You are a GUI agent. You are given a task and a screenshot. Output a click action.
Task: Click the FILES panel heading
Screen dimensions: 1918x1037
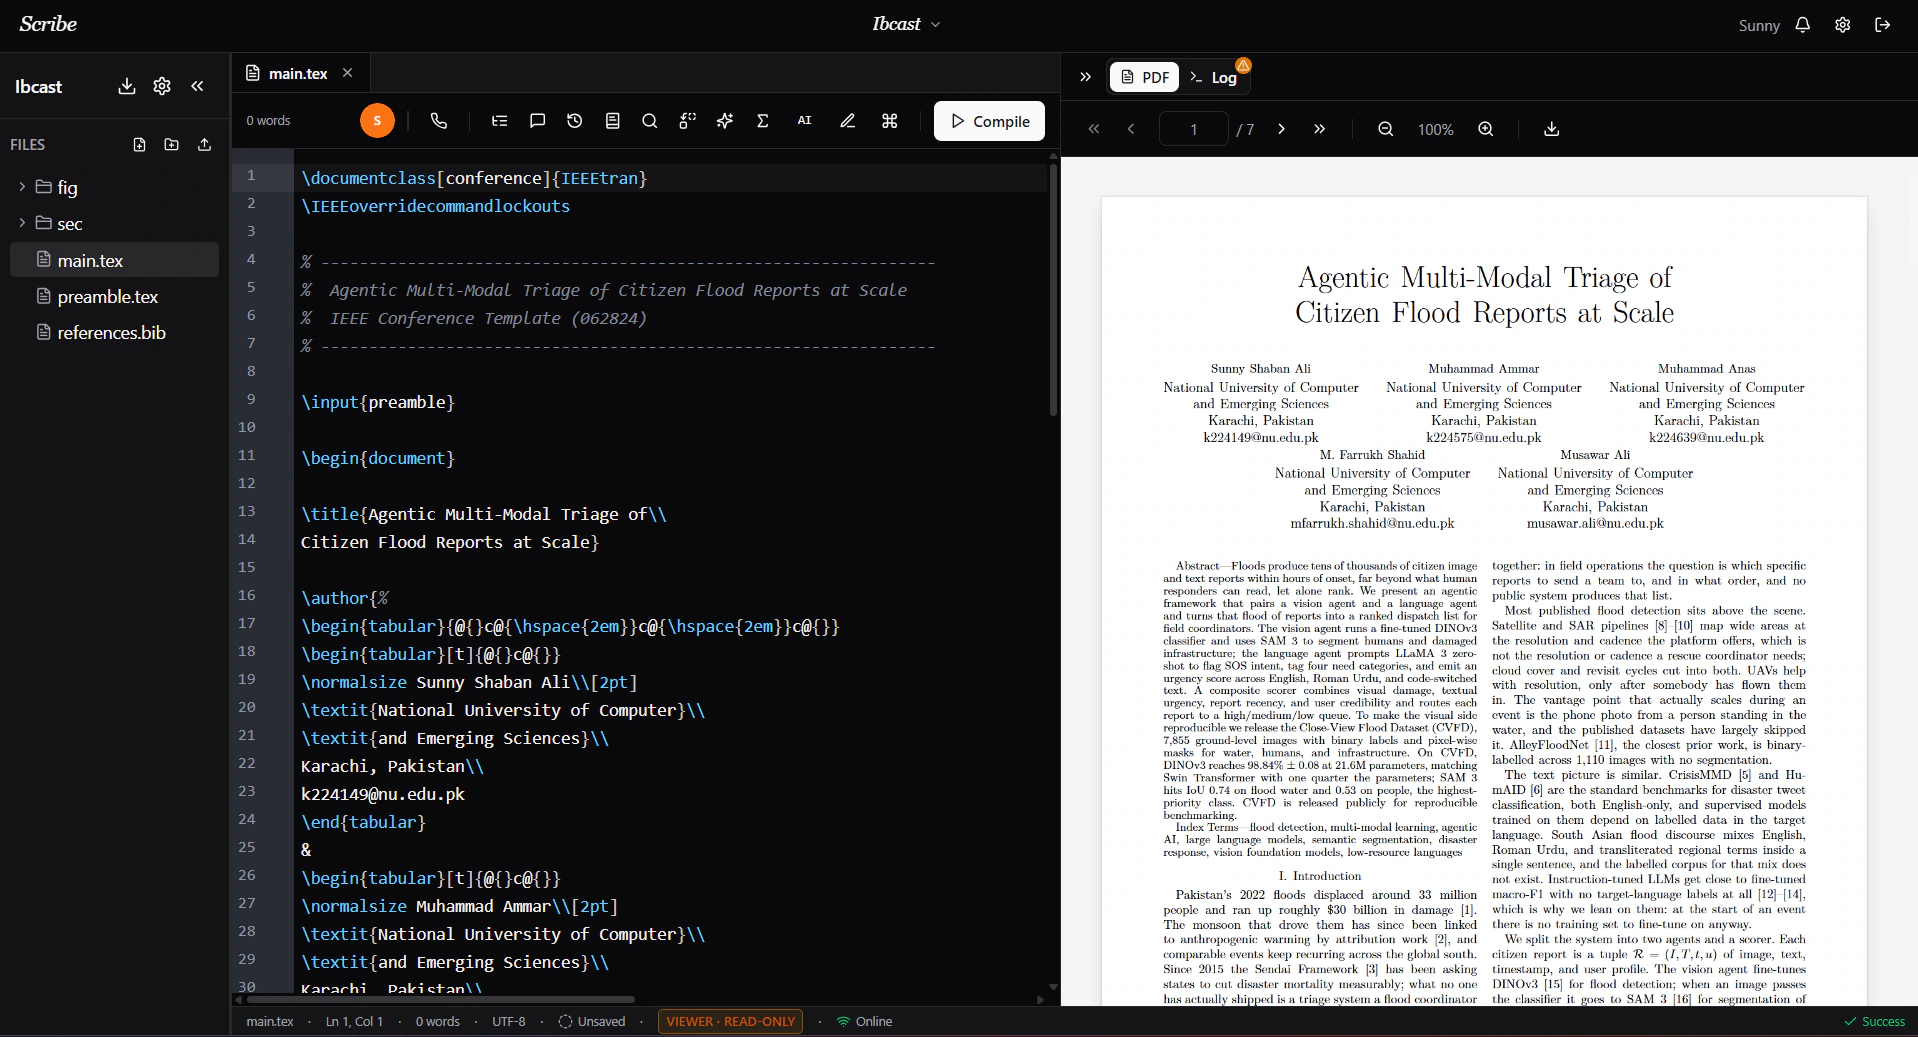[28, 145]
